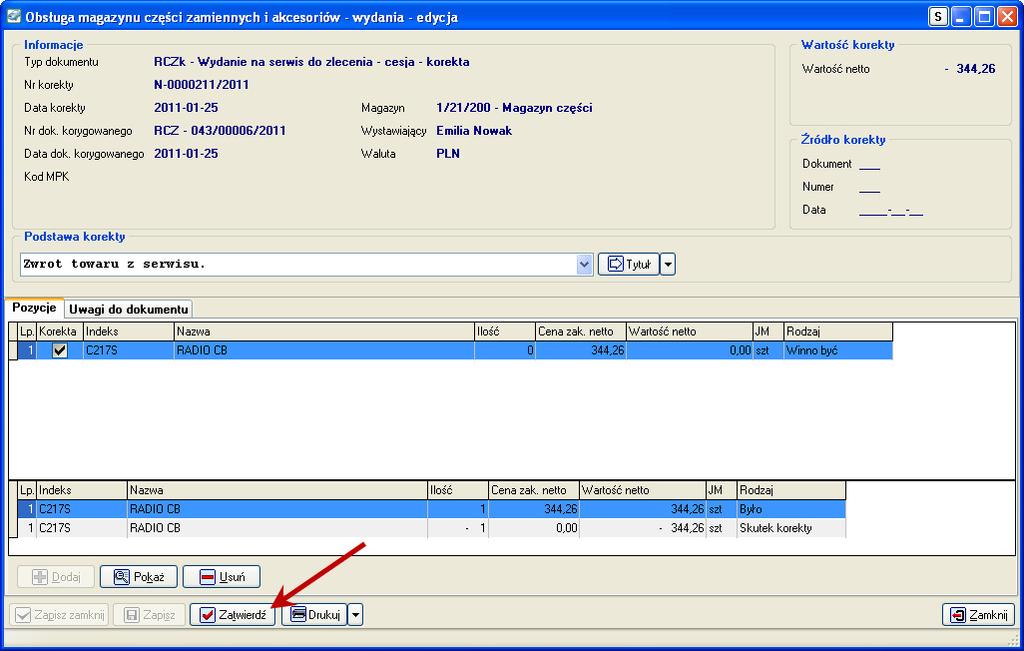Click JM column header in upper grid
The height and width of the screenshot is (651, 1024).
tap(768, 332)
